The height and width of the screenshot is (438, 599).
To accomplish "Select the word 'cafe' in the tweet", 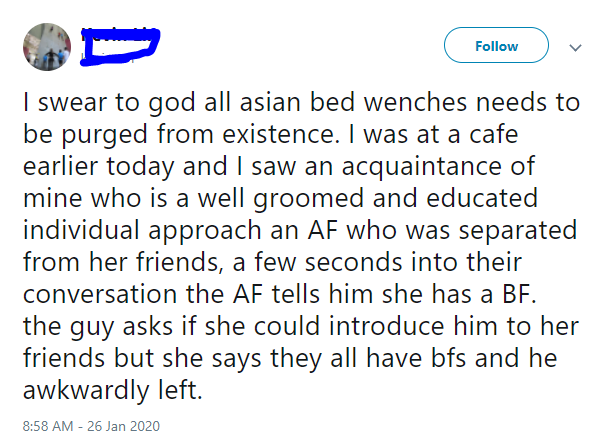I will 493,134.
